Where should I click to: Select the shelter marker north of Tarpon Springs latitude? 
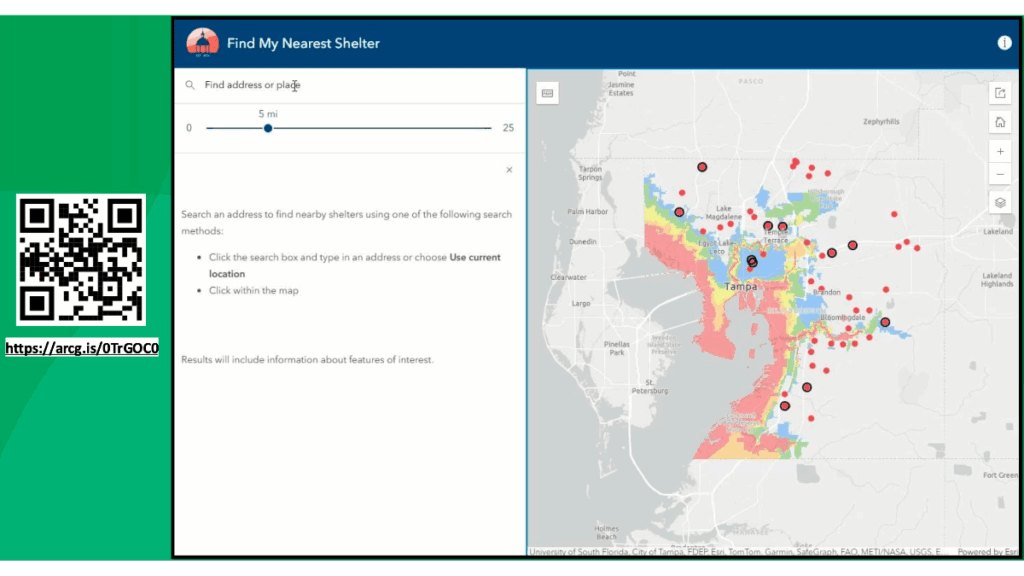702,167
